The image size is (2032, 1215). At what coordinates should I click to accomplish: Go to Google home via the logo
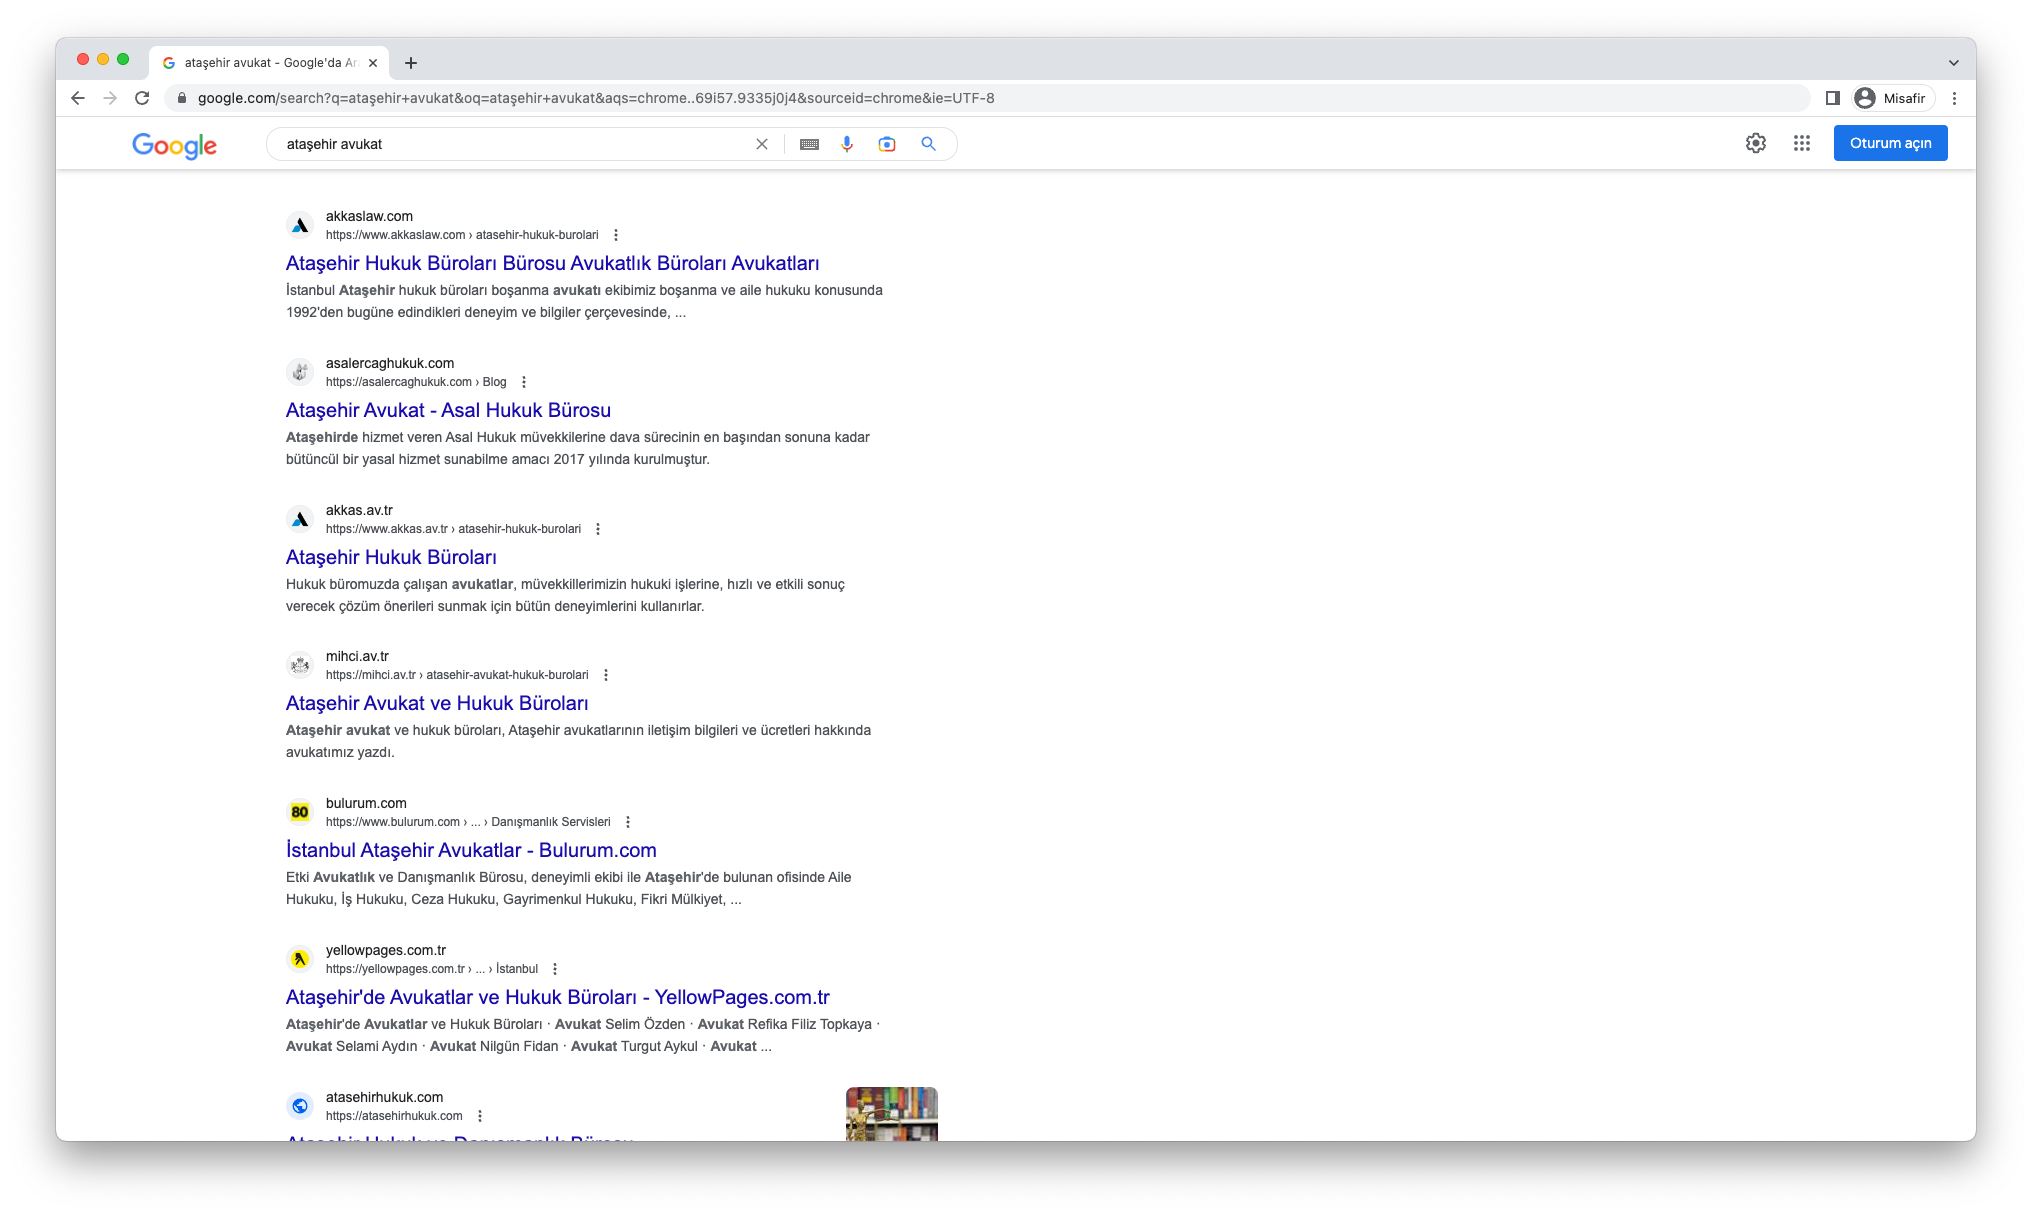175,145
